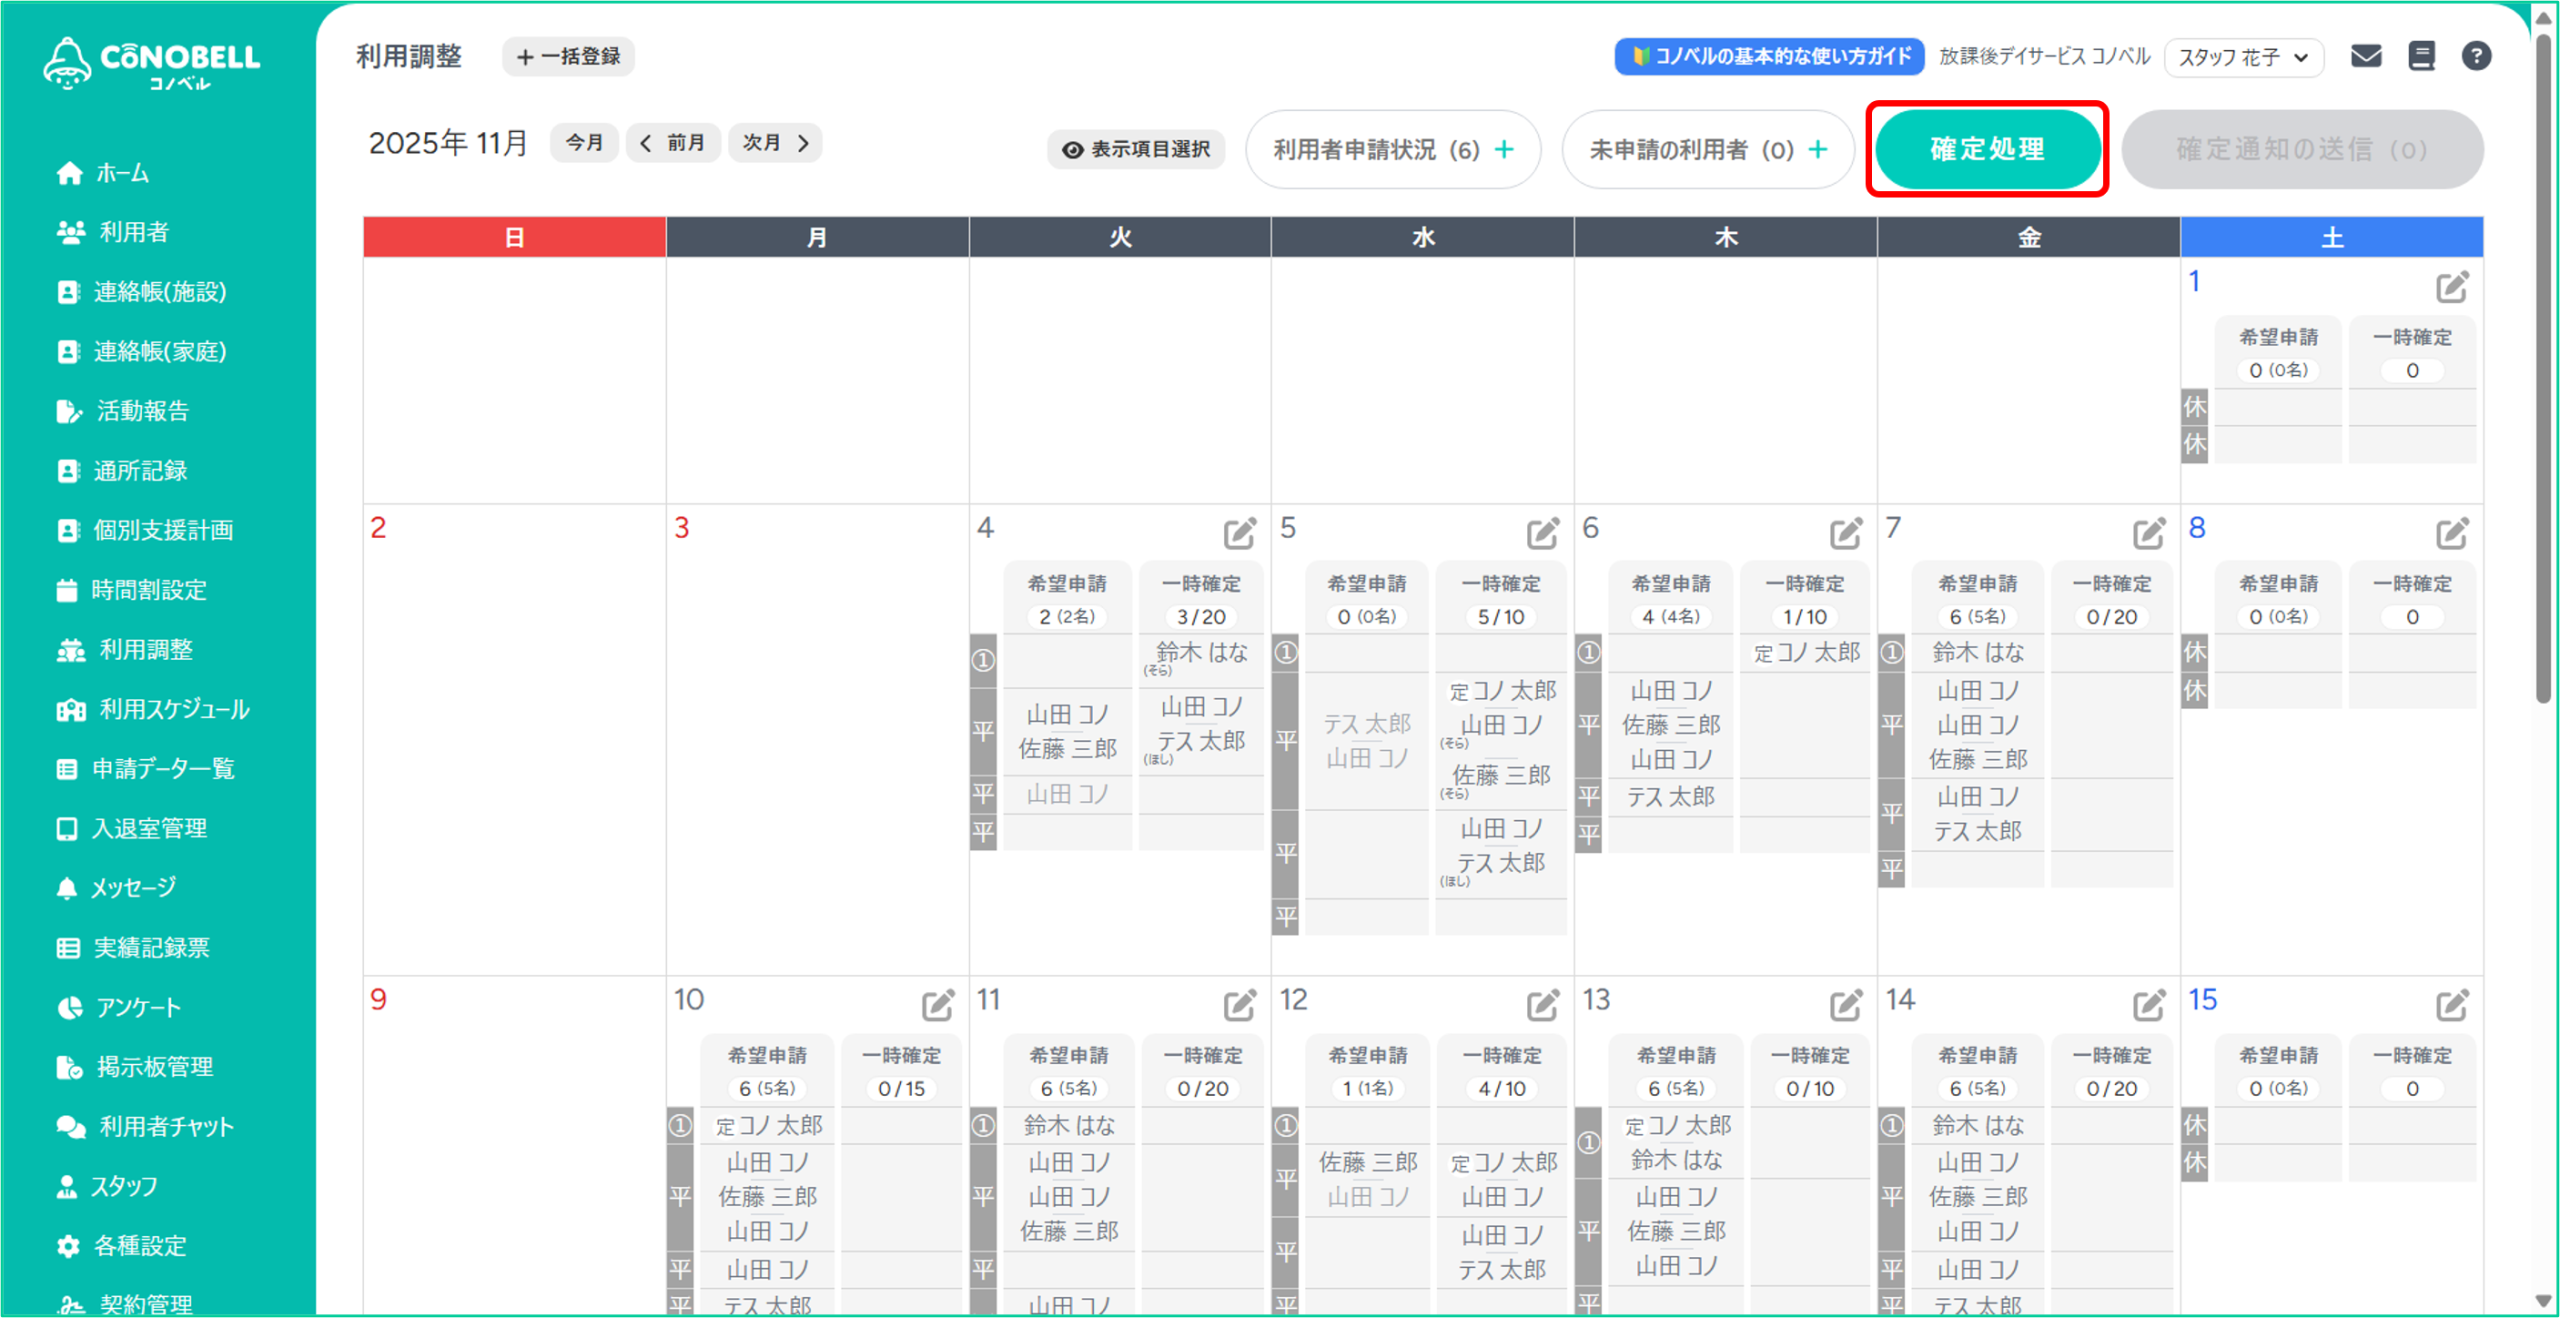
Task: Click the edit icon for November 4
Action: pyautogui.click(x=1239, y=533)
